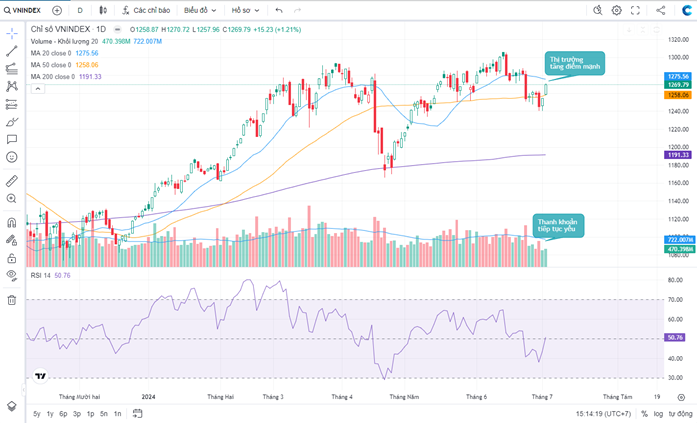Expand the Hồ sơ dropdown
This screenshot has width=697, height=423.
[x=245, y=10]
